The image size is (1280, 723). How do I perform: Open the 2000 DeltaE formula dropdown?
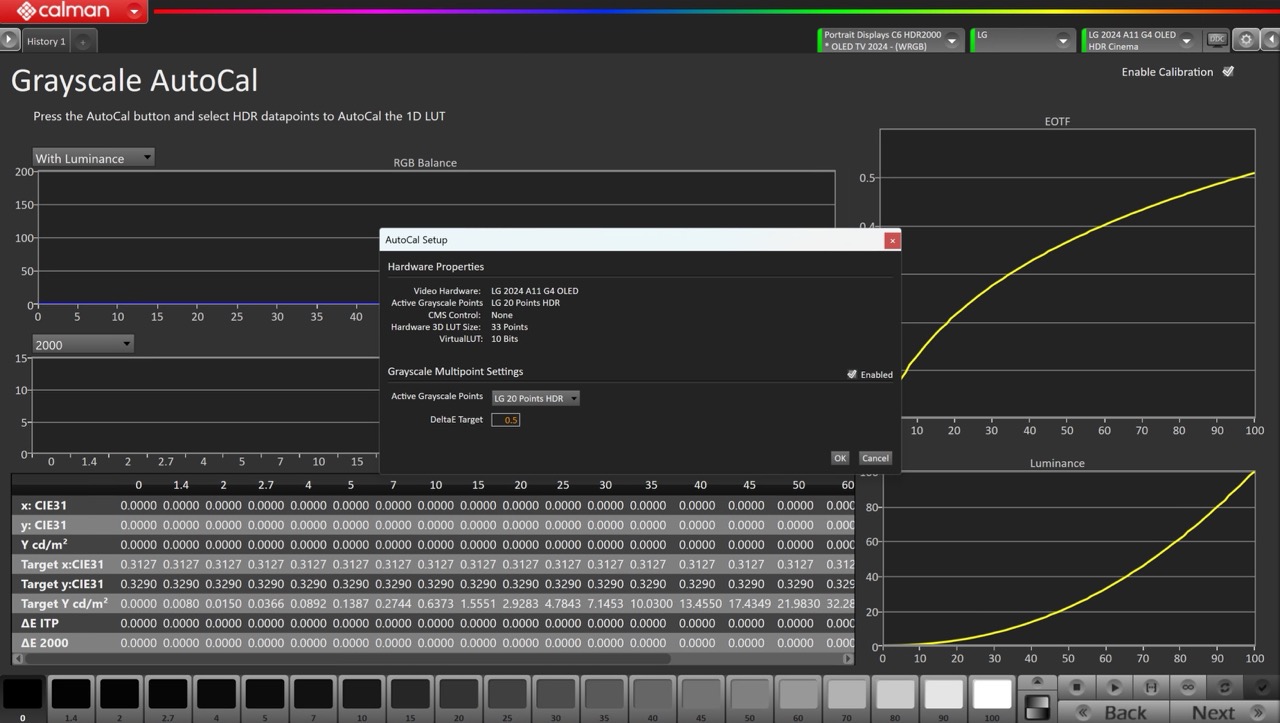click(x=83, y=344)
